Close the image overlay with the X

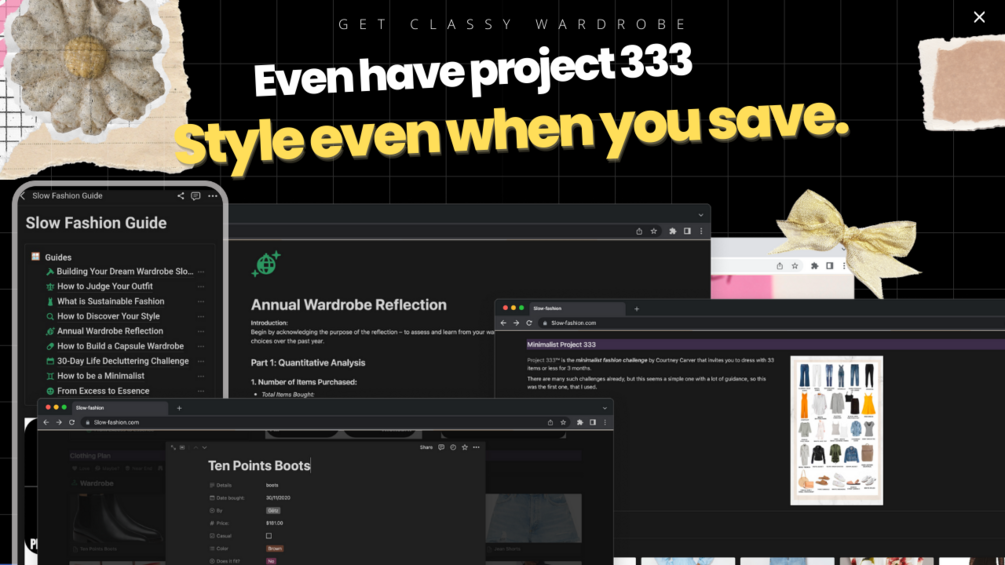coord(979,17)
